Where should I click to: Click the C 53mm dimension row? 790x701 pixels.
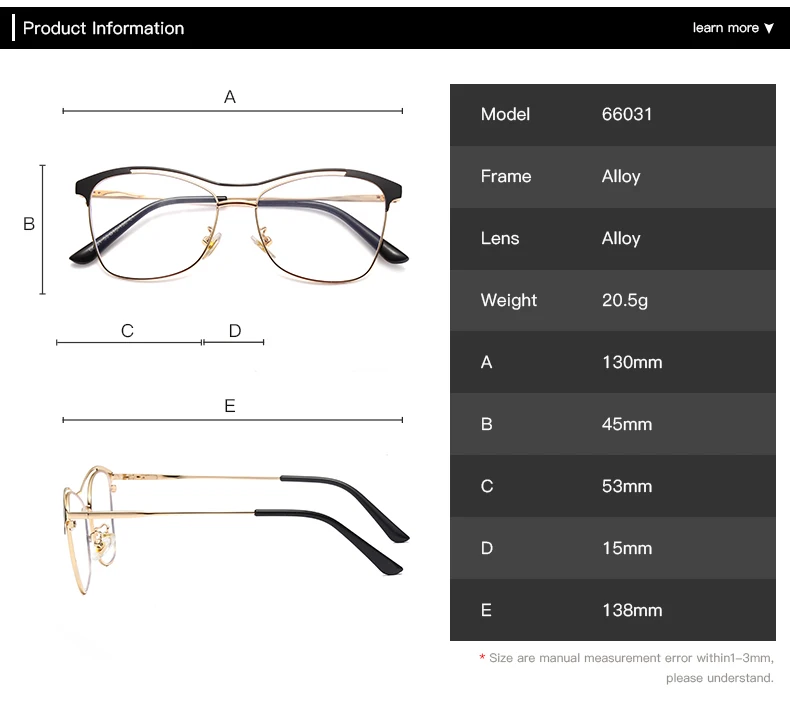(x=613, y=486)
